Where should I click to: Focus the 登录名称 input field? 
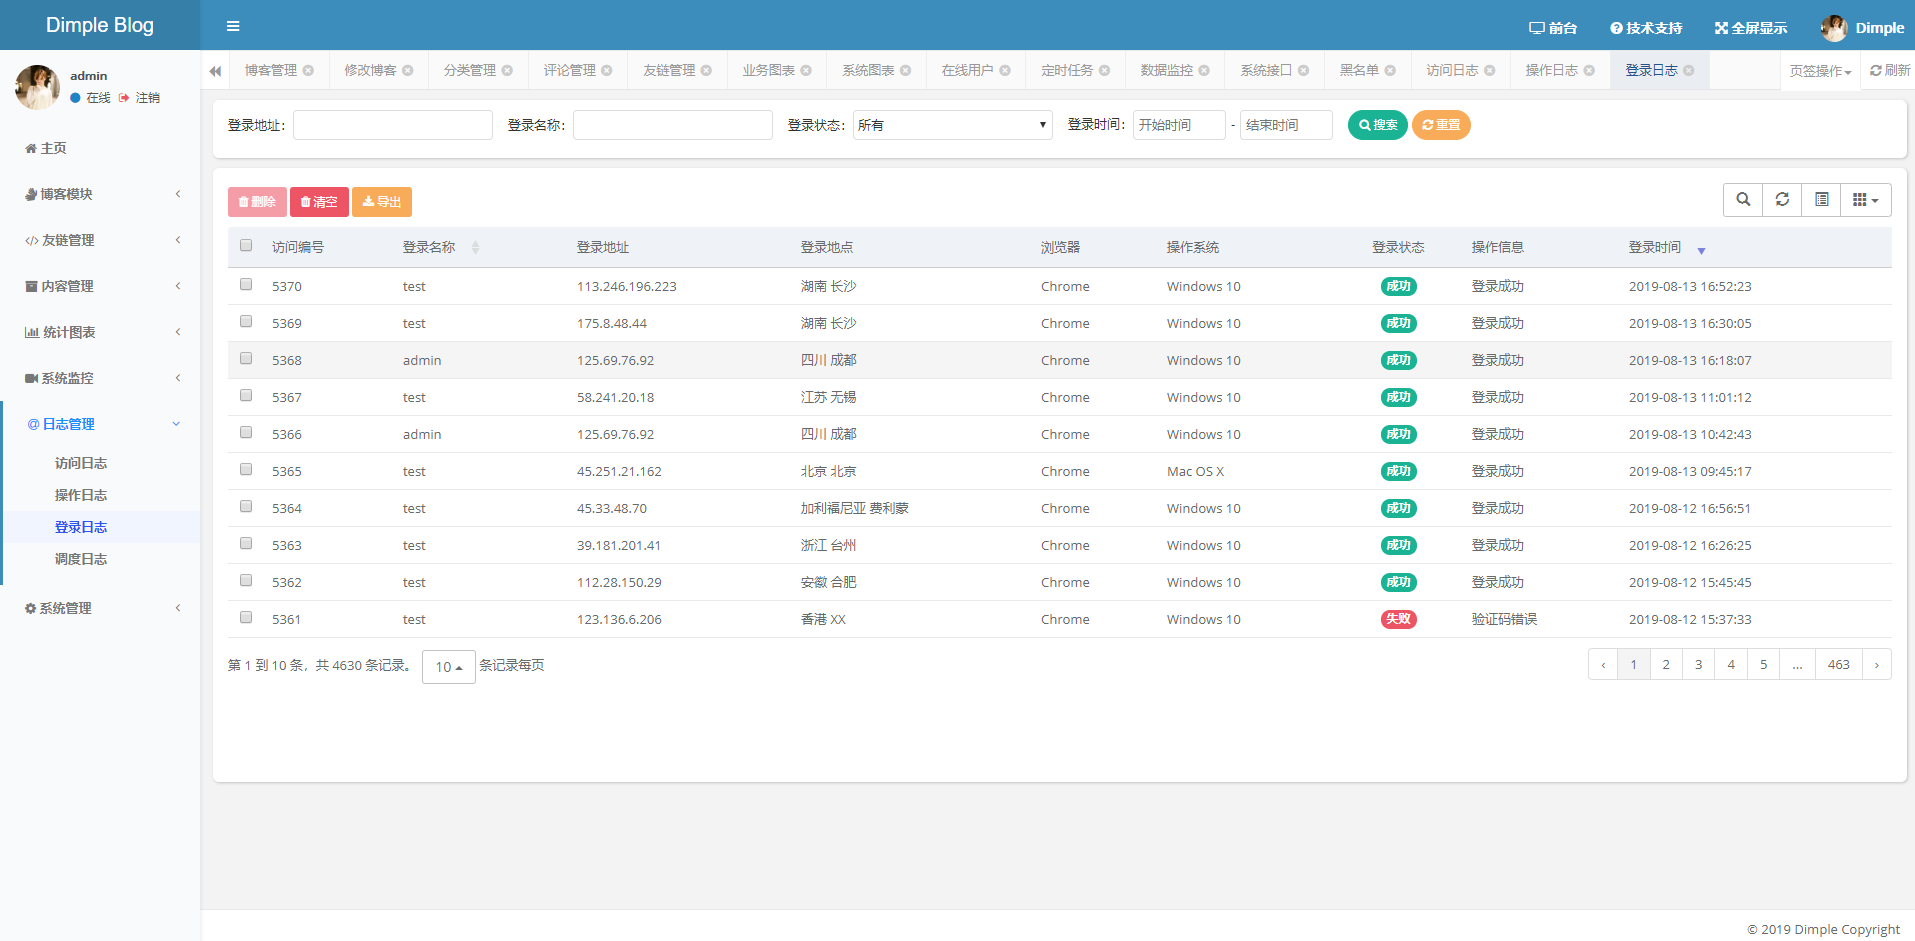click(x=673, y=125)
